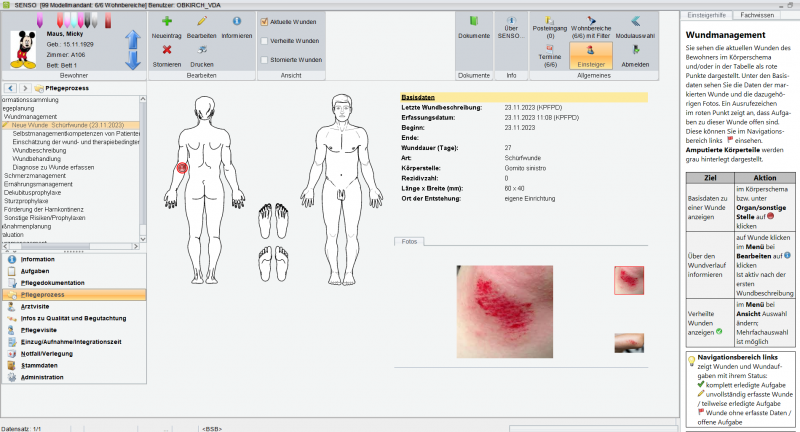Navigate back with left arrow button
Viewport: 800px width, 432px height.
(x=10, y=88)
